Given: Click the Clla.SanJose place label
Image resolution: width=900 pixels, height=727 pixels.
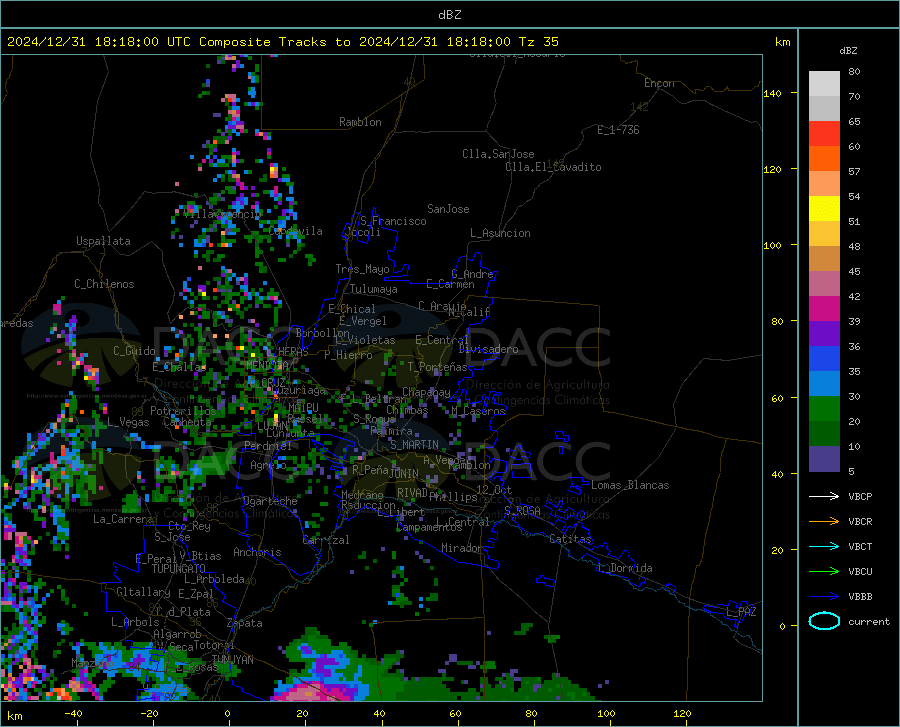Looking at the screenshot, I should [498, 154].
